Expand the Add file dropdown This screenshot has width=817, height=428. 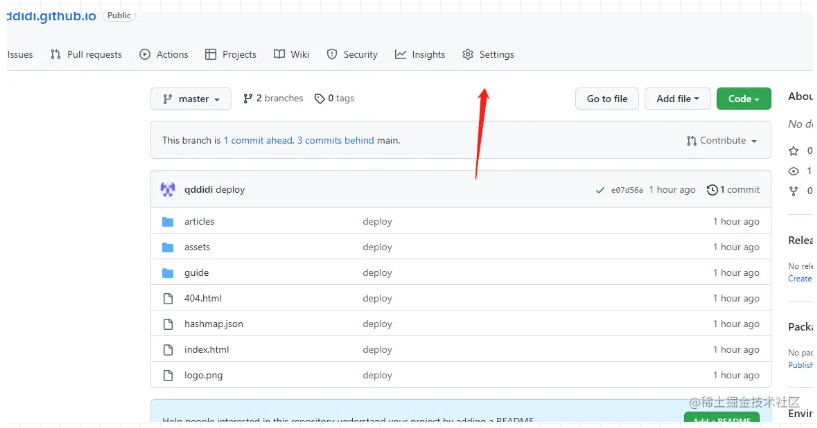(677, 99)
